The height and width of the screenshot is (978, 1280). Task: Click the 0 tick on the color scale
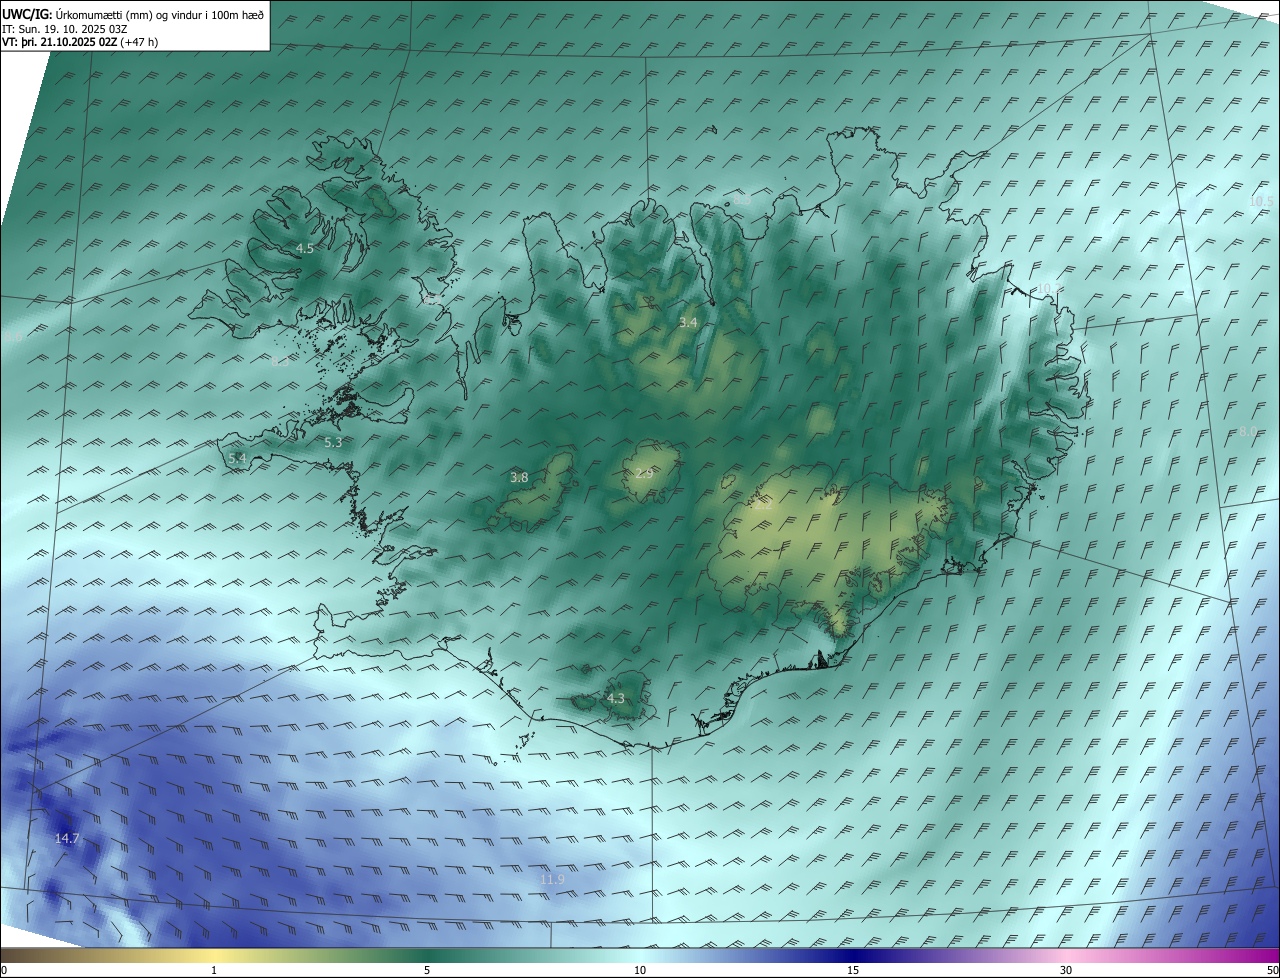tap(4, 971)
